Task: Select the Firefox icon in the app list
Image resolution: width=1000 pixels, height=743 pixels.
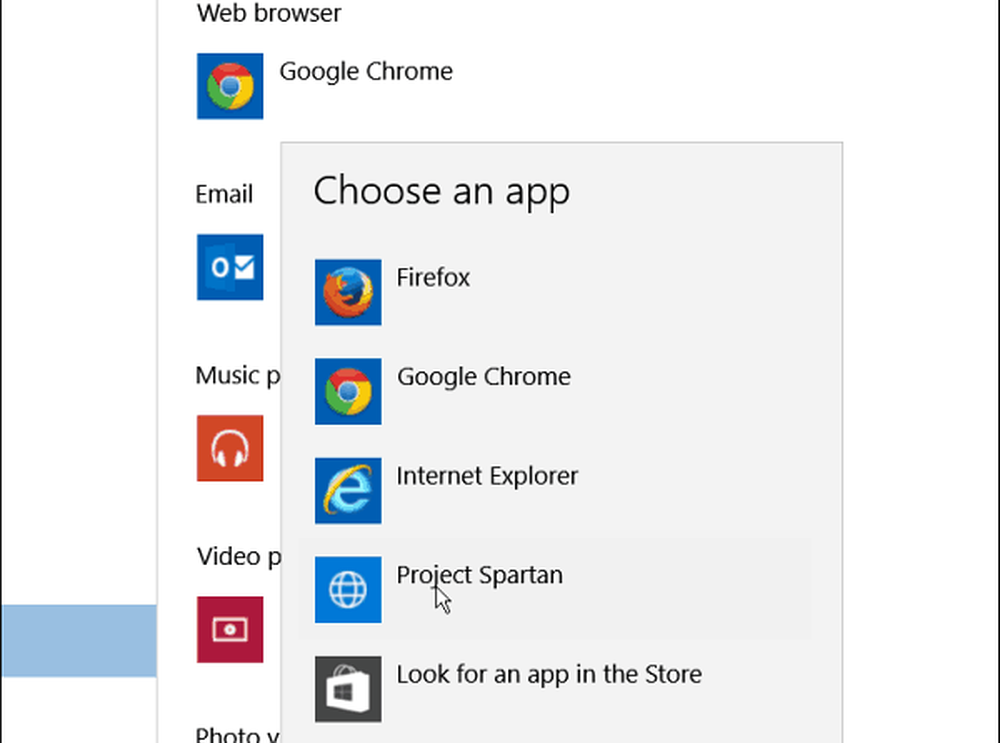Action: click(348, 293)
